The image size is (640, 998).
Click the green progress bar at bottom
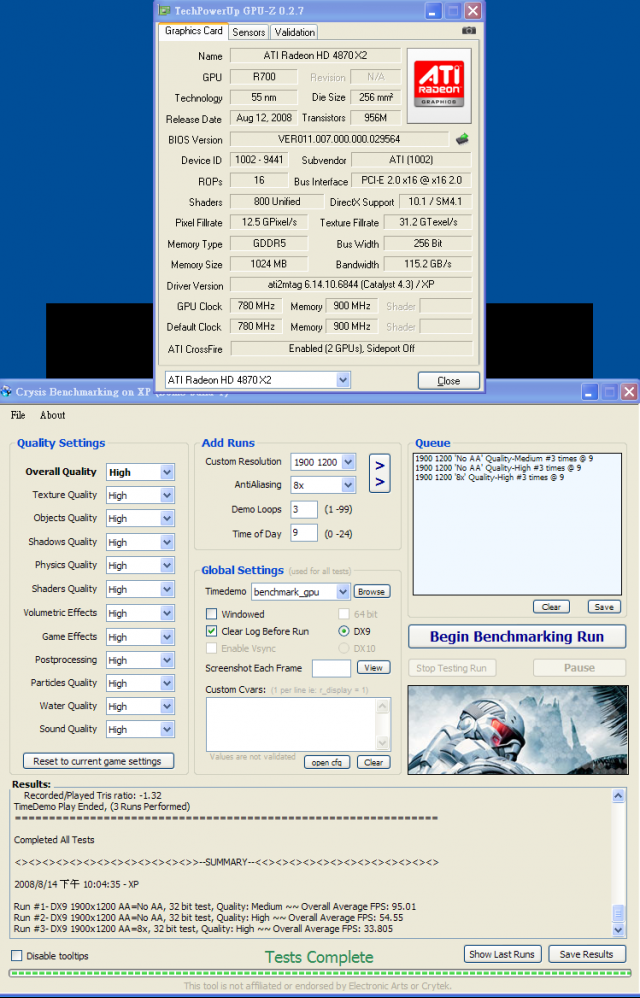tap(319, 973)
